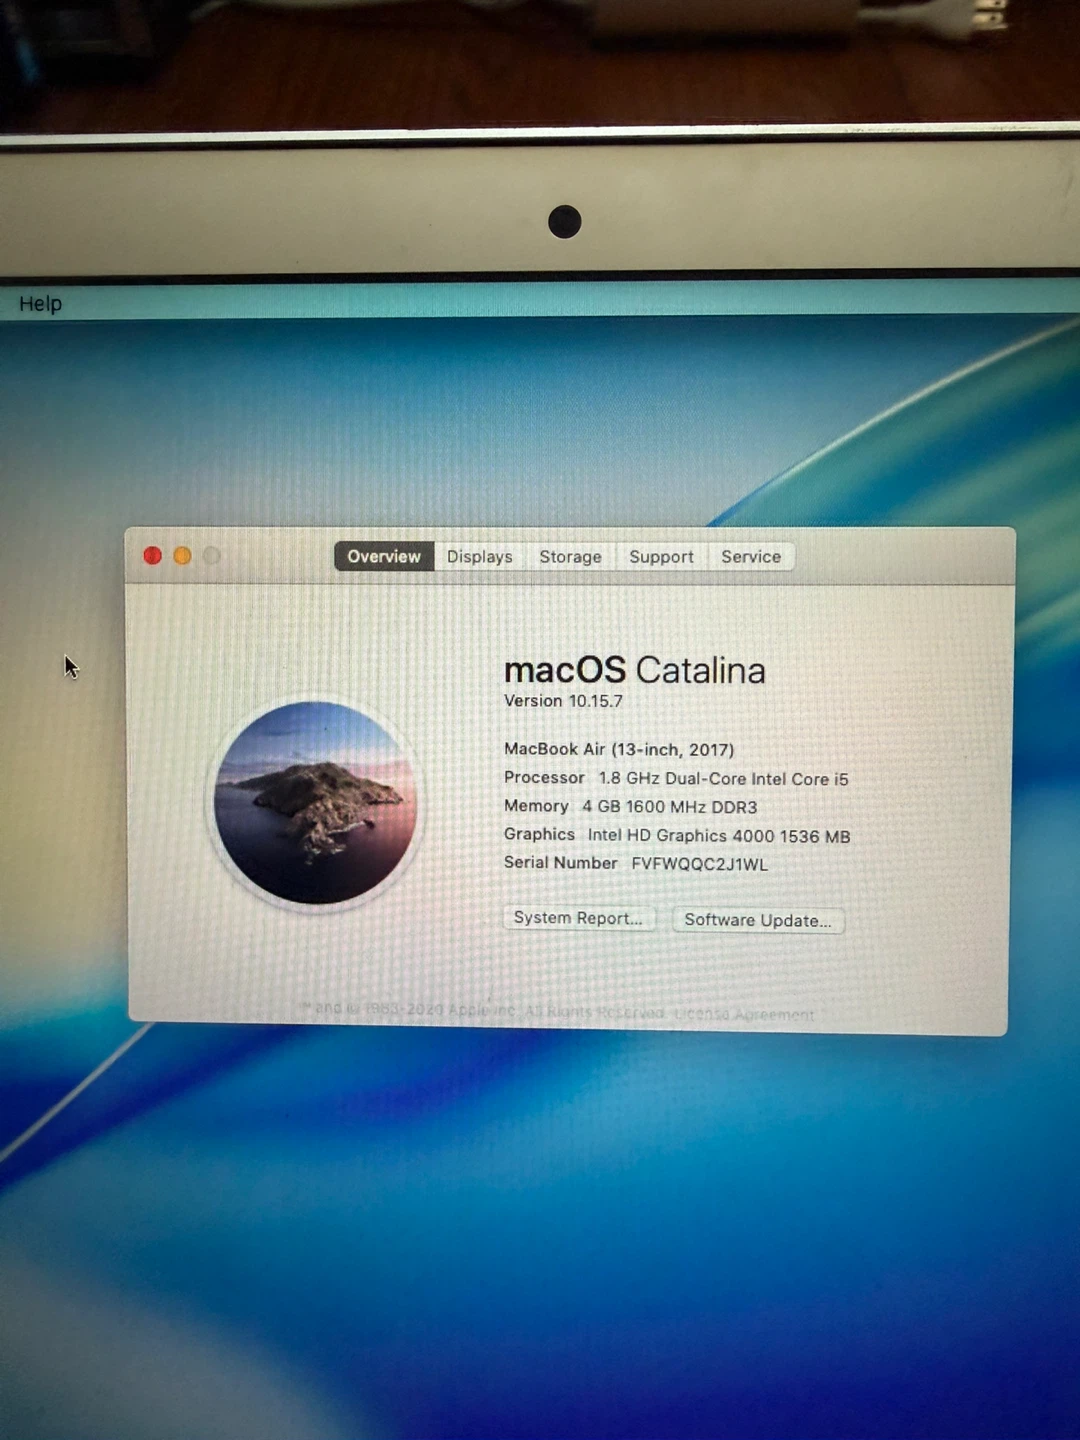This screenshot has height=1440, width=1080.
Task: Click the serial number FVFWQQC2J1WL
Action: pyautogui.click(x=700, y=864)
